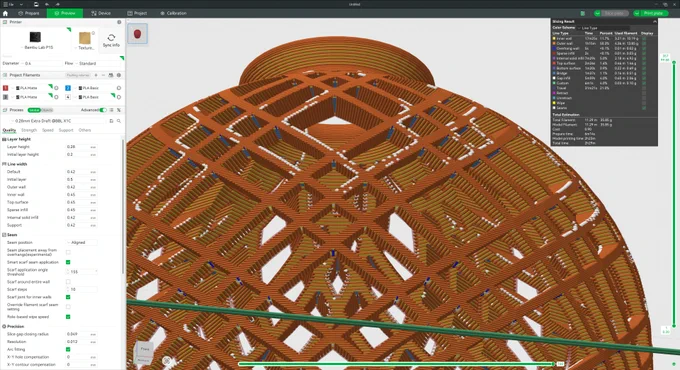Click filament 2 blue color swatch
Screen dimensions: 680x370
(x=68, y=88)
